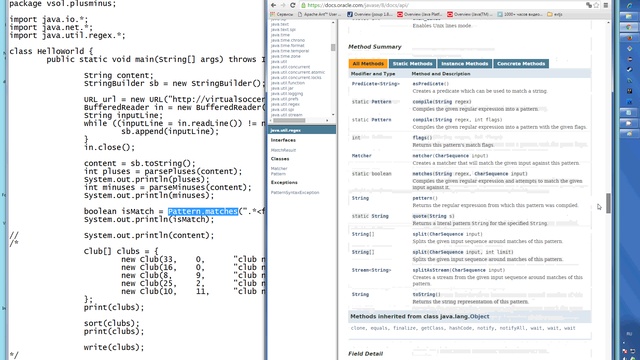Switch to the All Methods tab
The width and height of the screenshot is (640, 360).
pos(368,64)
